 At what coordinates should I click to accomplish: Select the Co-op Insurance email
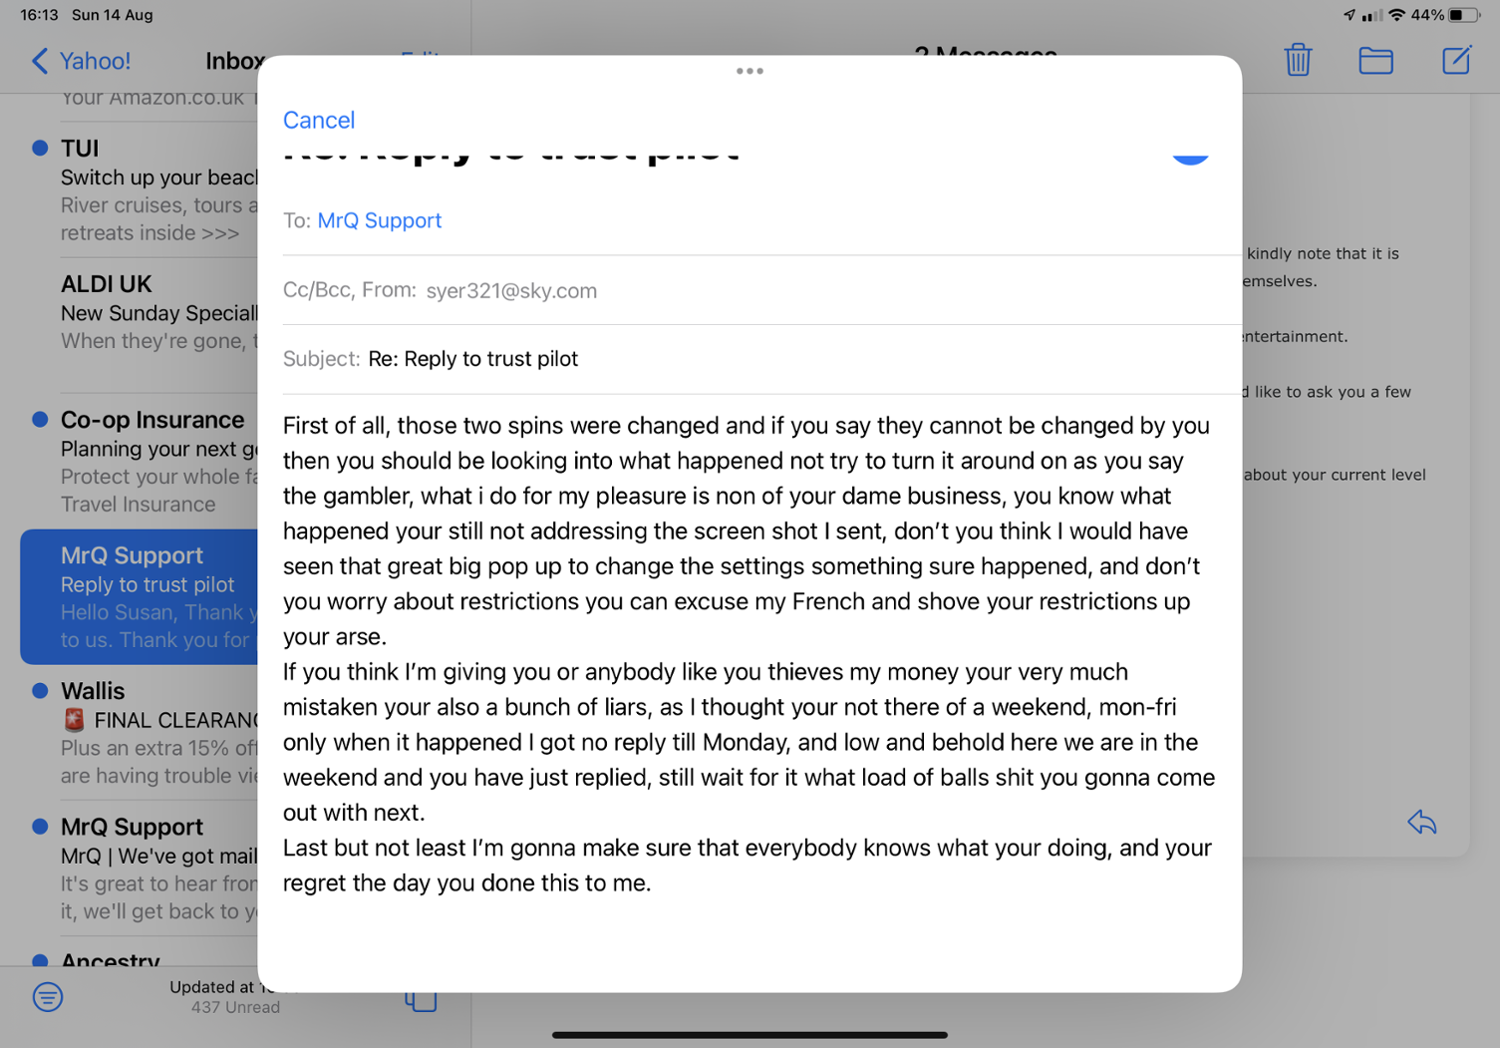(150, 461)
